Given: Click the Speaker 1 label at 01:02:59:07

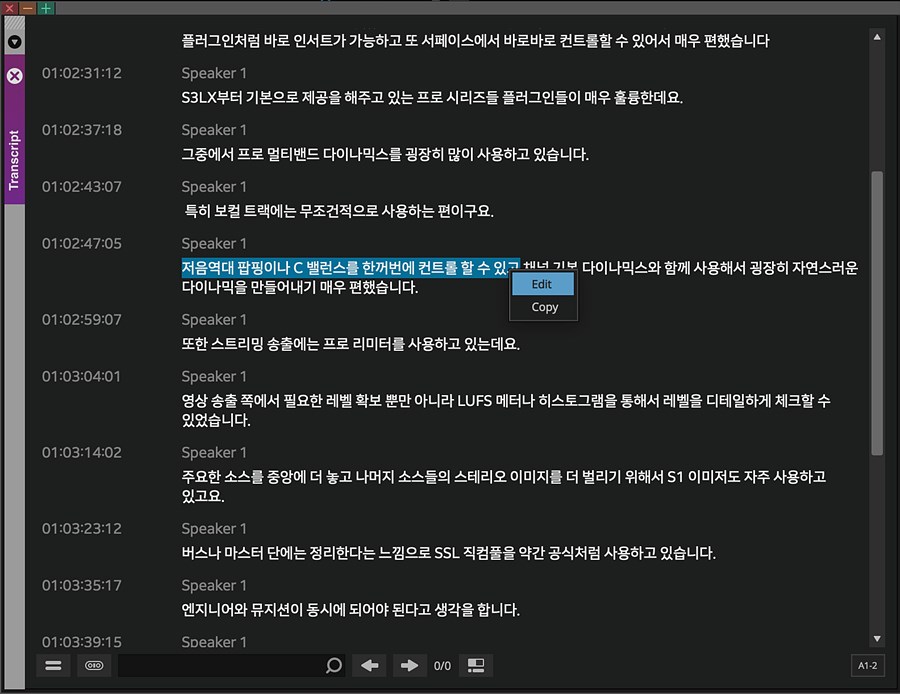Looking at the screenshot, I should tap(214, 320).
